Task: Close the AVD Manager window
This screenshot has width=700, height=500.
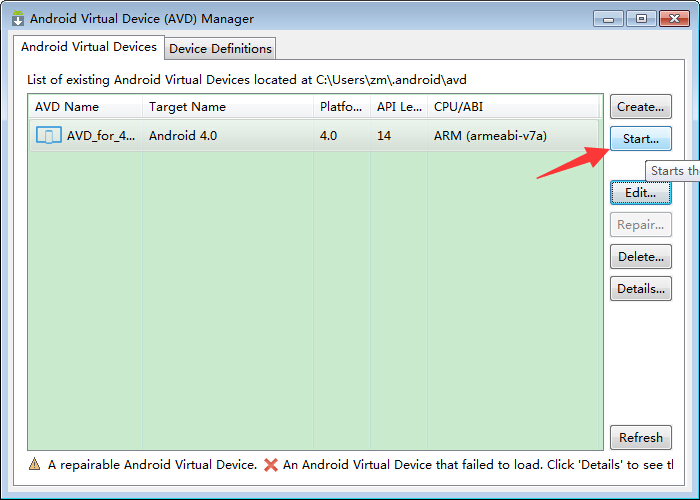Action: [x=675, y=19]
